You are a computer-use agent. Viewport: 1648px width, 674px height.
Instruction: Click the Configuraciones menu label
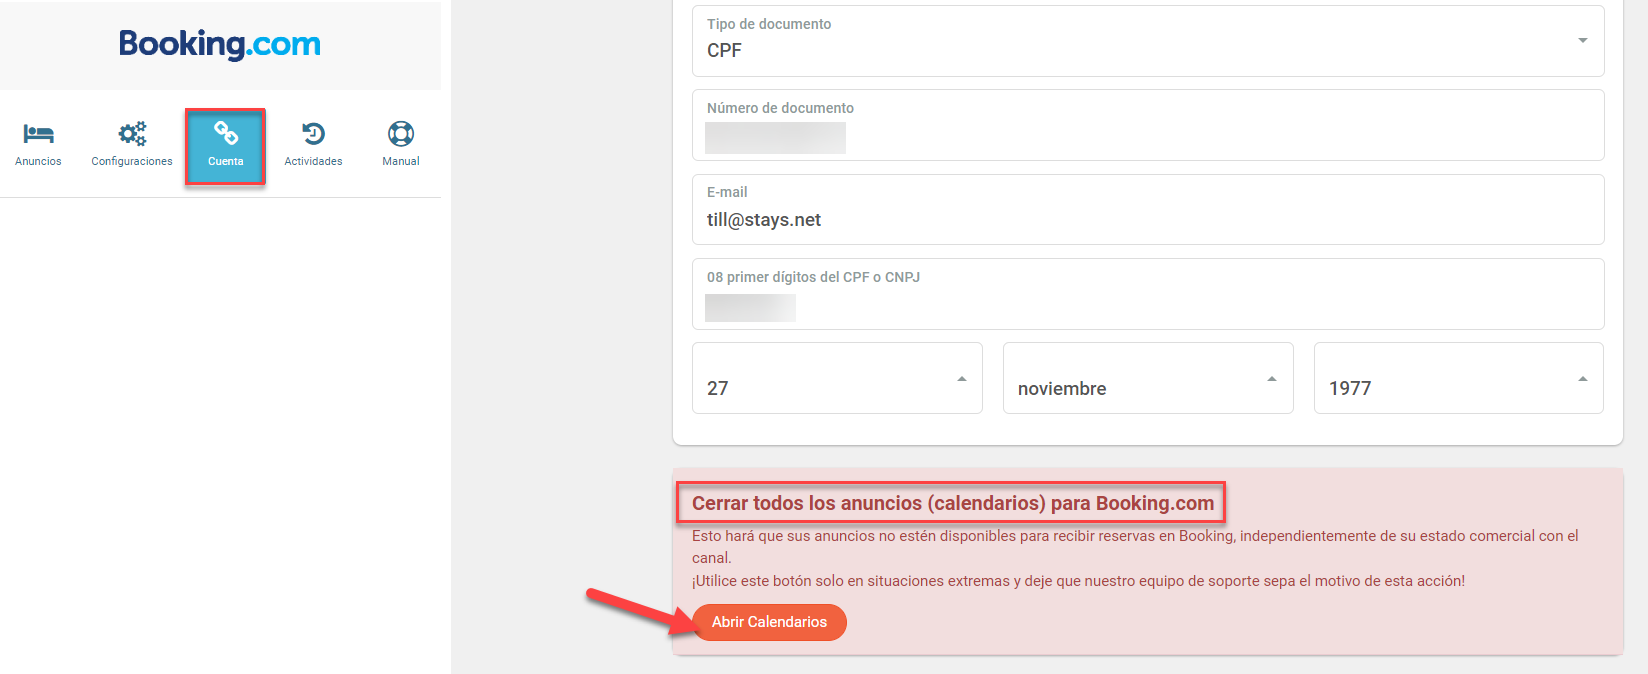click(132, 161)
